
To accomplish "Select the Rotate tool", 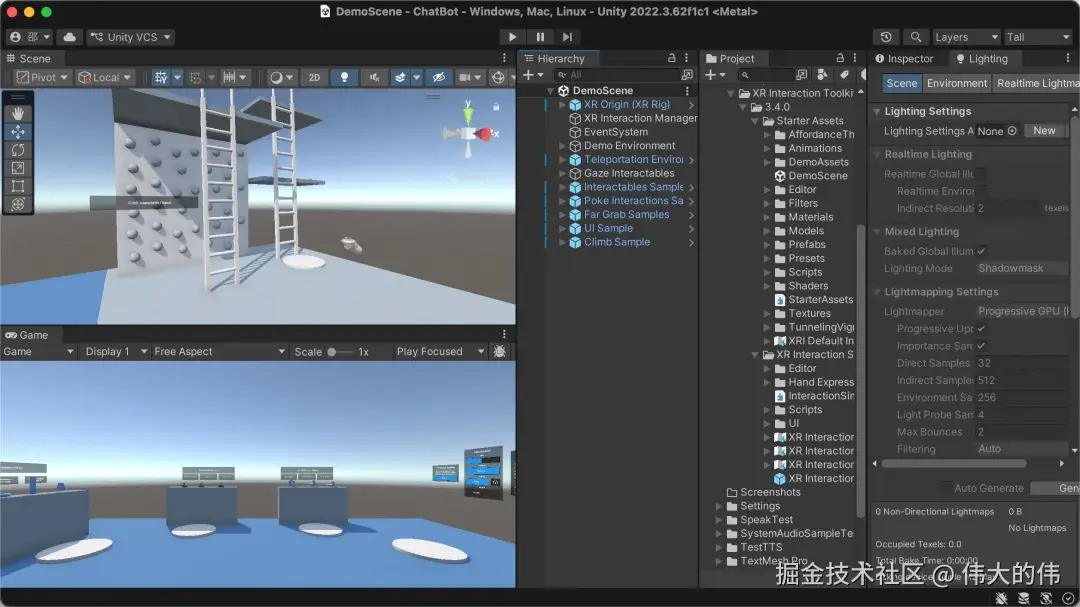I will pyautogui.click(x=18, y=150).
